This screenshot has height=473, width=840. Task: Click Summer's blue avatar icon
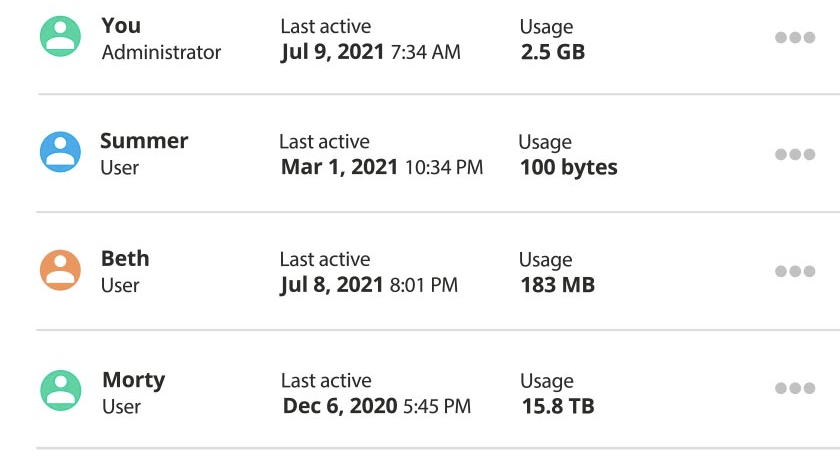pos(60,153)
